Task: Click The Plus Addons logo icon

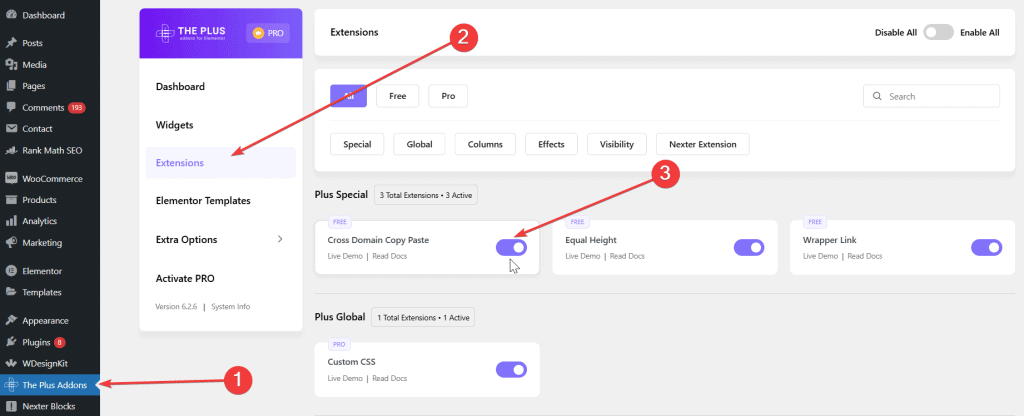Action: click(11, 385)
